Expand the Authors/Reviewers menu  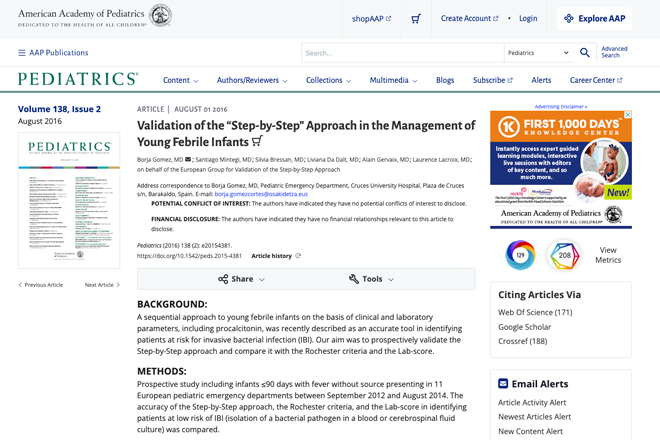(252, 80)
